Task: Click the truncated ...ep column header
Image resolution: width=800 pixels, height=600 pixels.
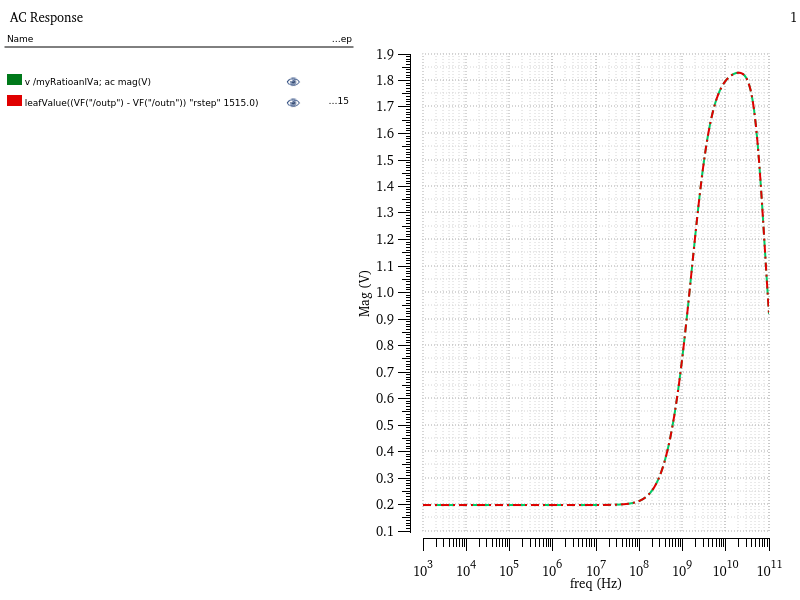Action: pos(341,39)
